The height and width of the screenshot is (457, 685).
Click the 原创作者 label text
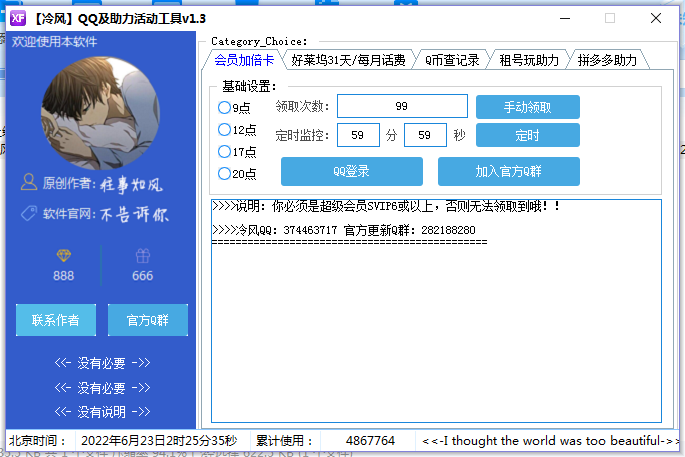pyautogui.click(x=69, y=183)
